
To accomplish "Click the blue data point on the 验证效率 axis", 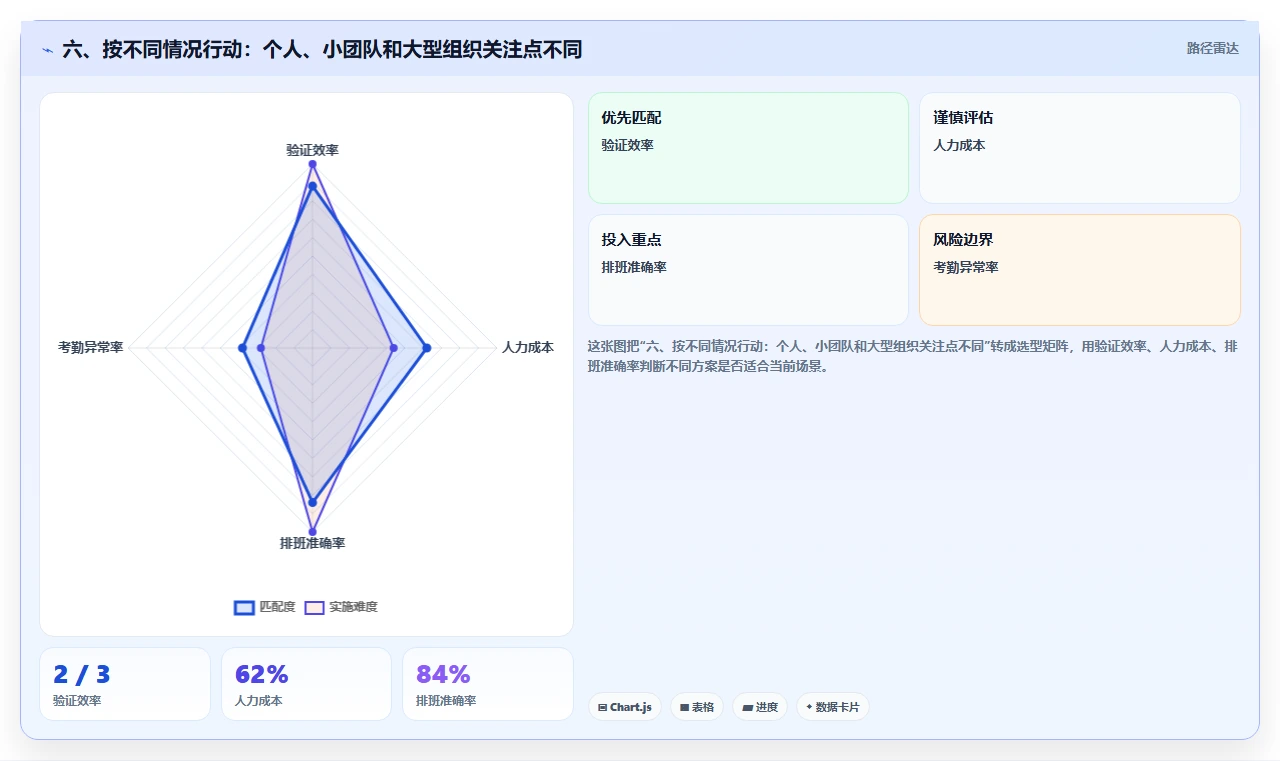I will [x=312, y=186].
